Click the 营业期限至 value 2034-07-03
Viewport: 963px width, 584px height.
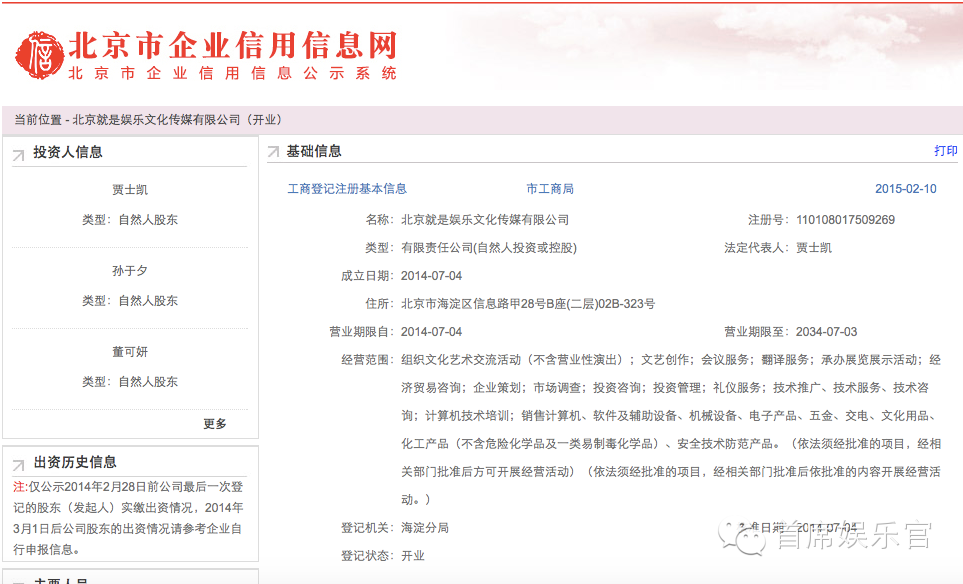pos(827,332)
